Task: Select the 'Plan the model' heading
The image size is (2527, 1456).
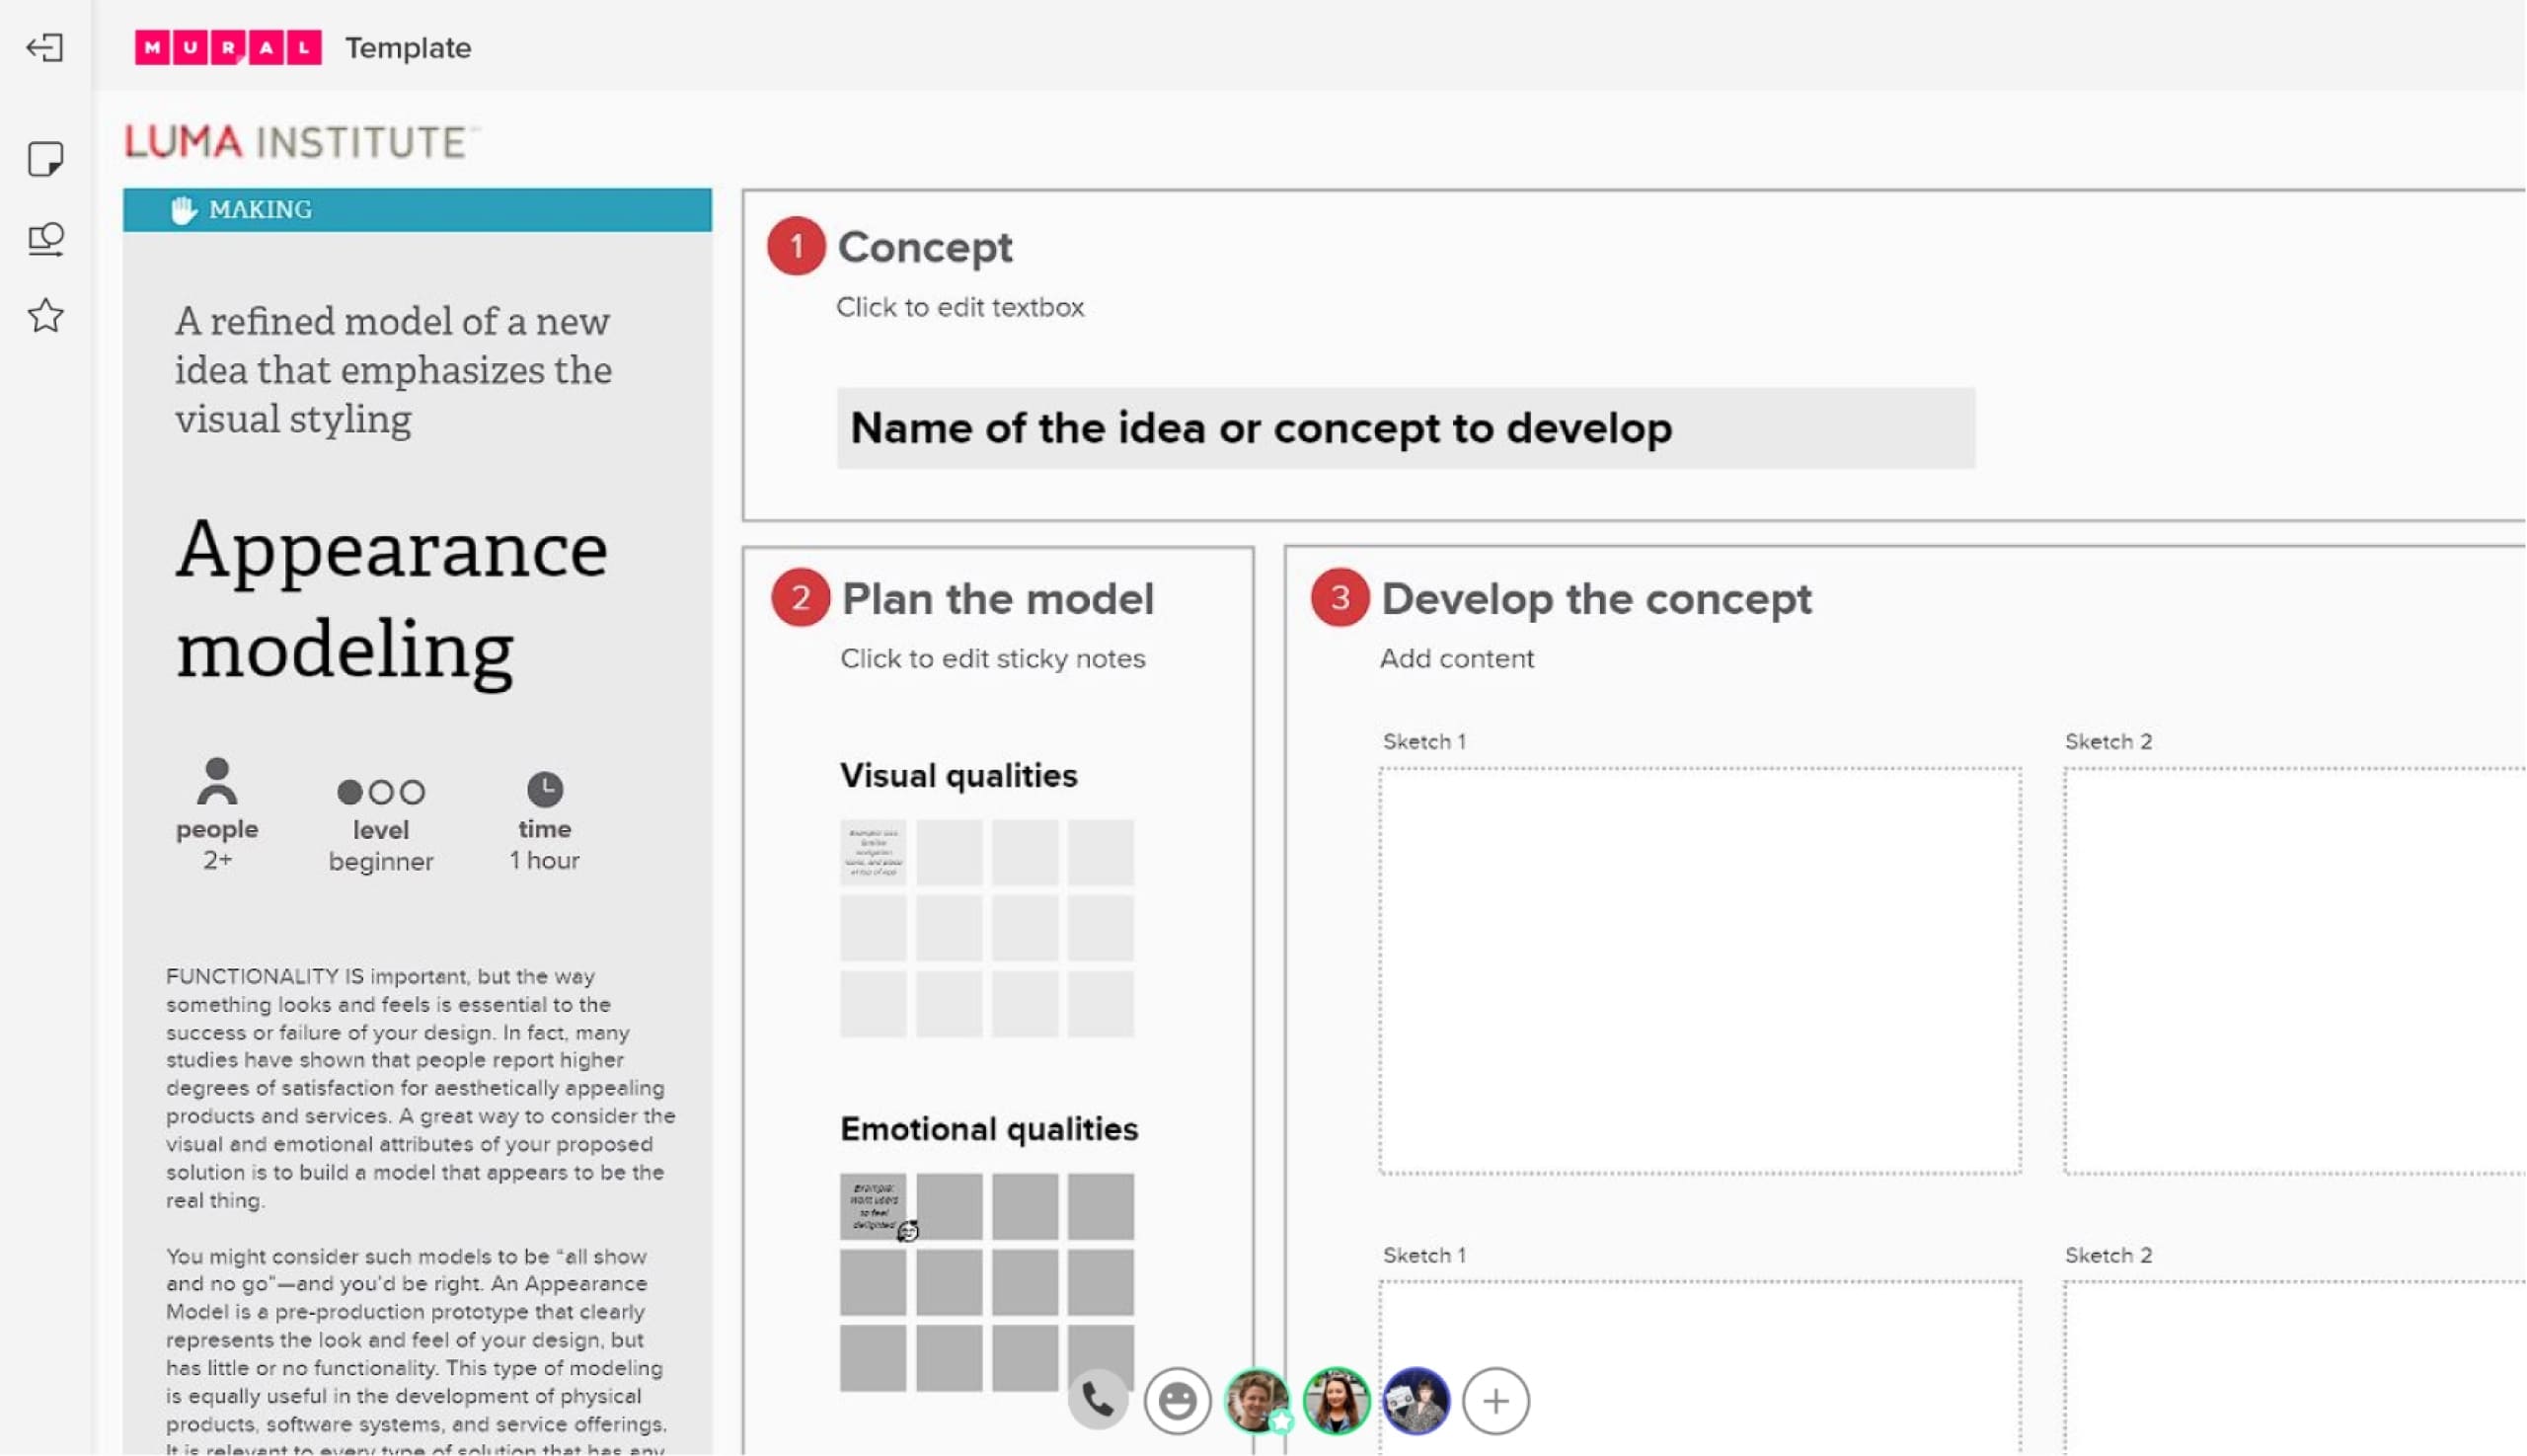Action: pos(997,599)
